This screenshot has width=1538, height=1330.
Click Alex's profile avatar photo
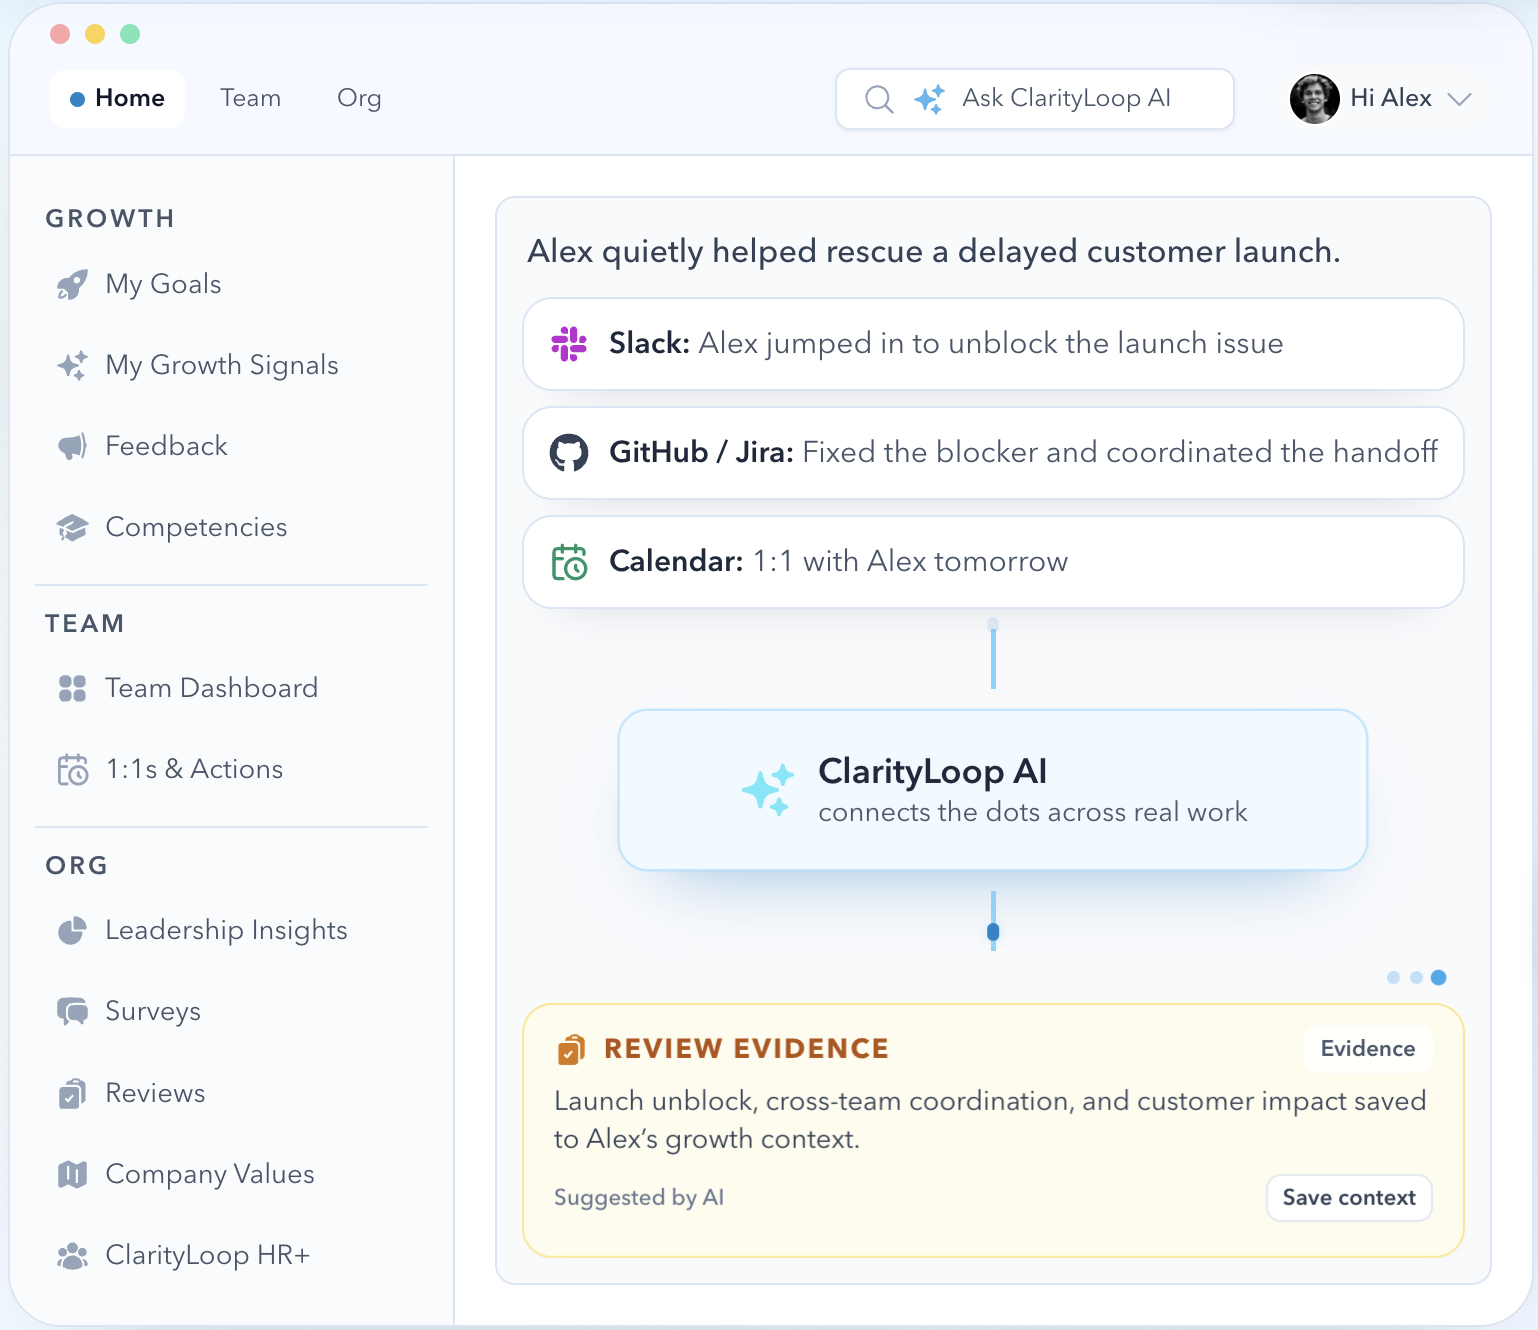click(x=1314, y=99)
